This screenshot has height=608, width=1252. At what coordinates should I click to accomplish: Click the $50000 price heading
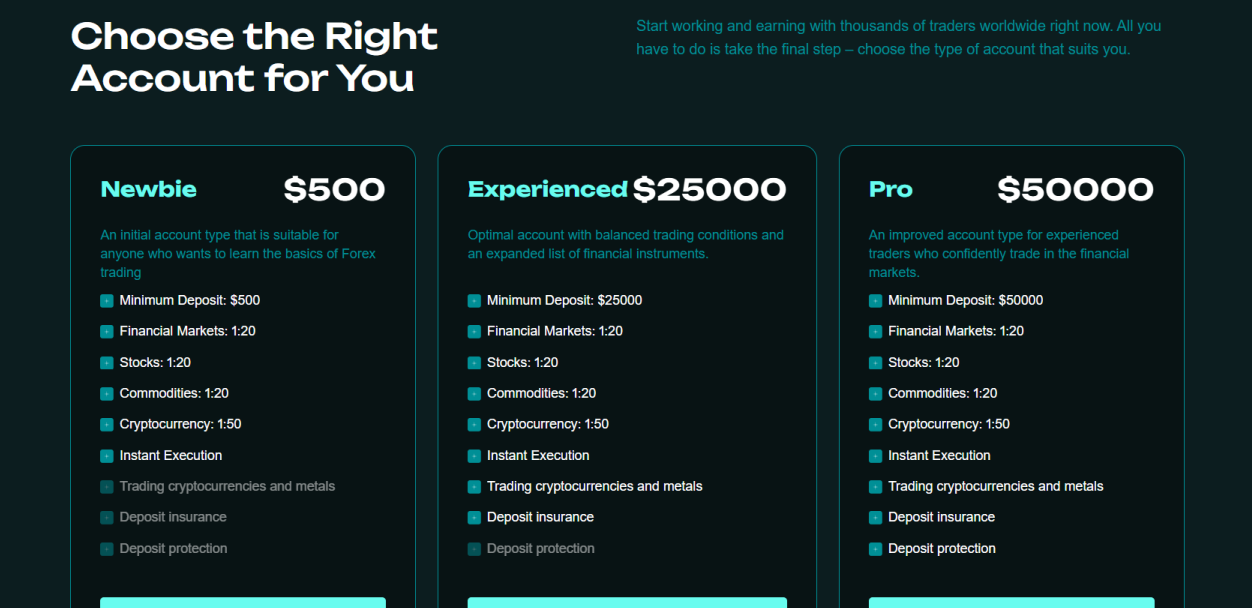[x=1075, y=190]
